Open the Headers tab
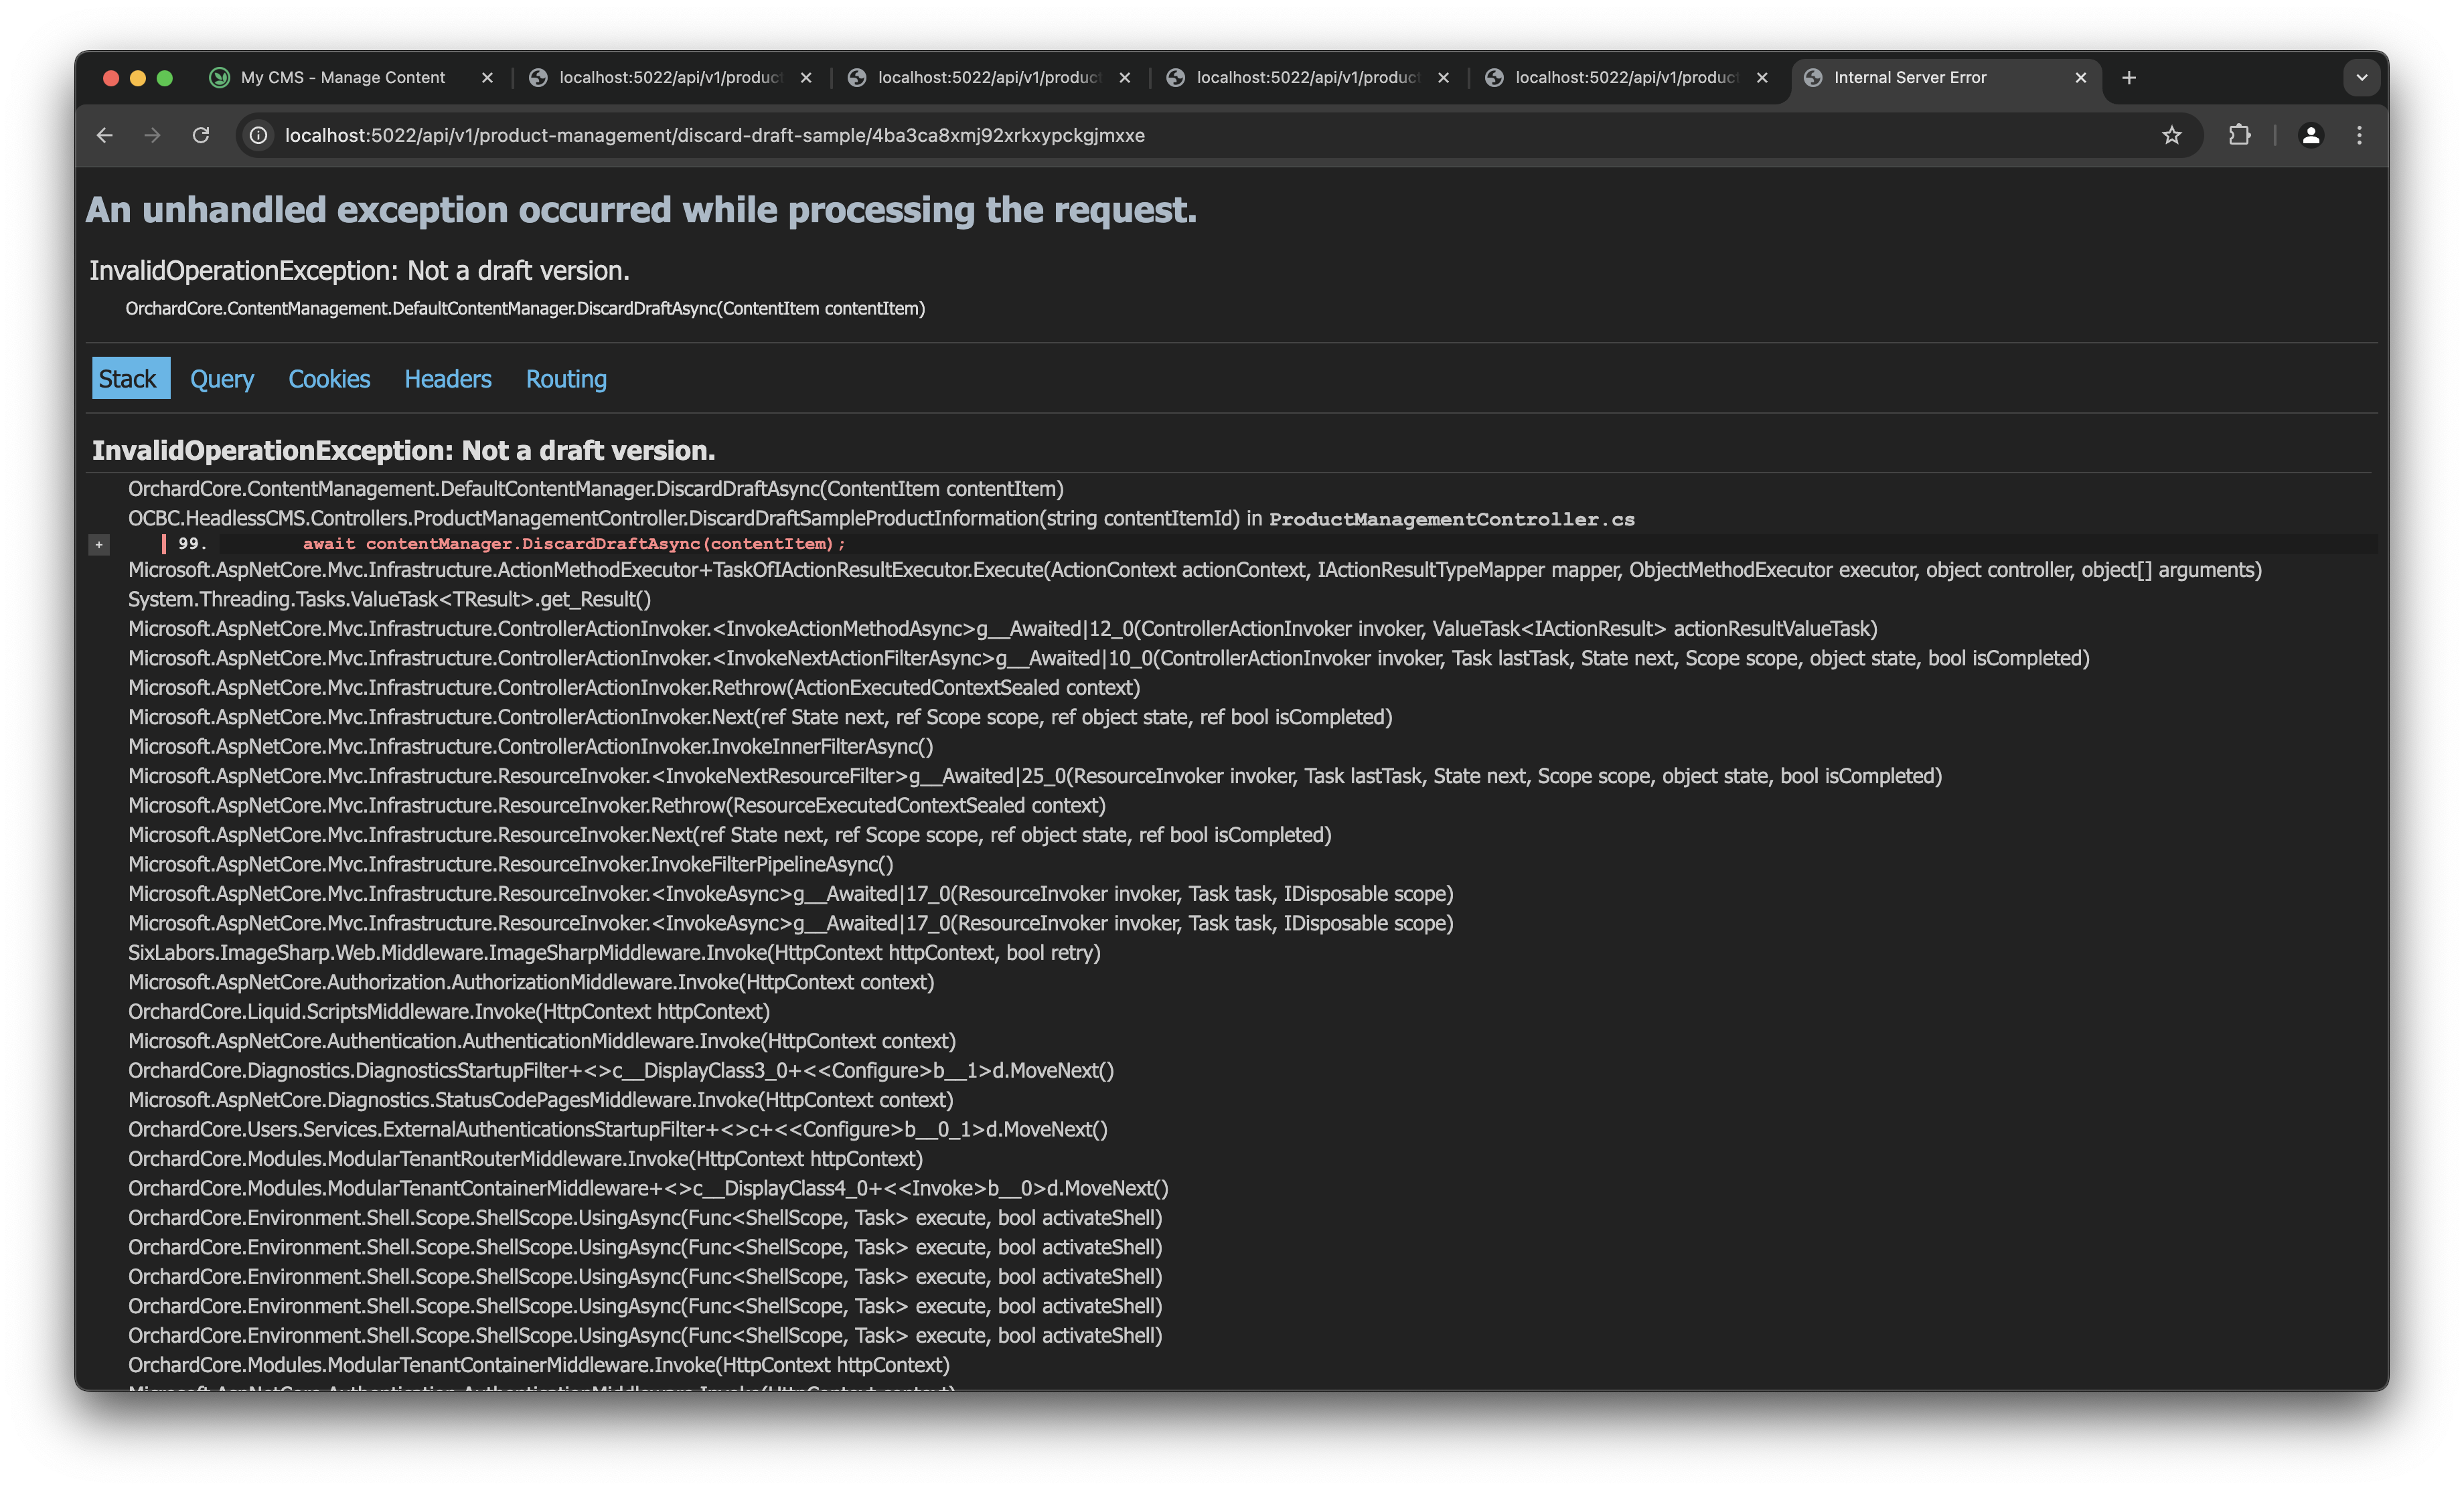 (447, 379)
